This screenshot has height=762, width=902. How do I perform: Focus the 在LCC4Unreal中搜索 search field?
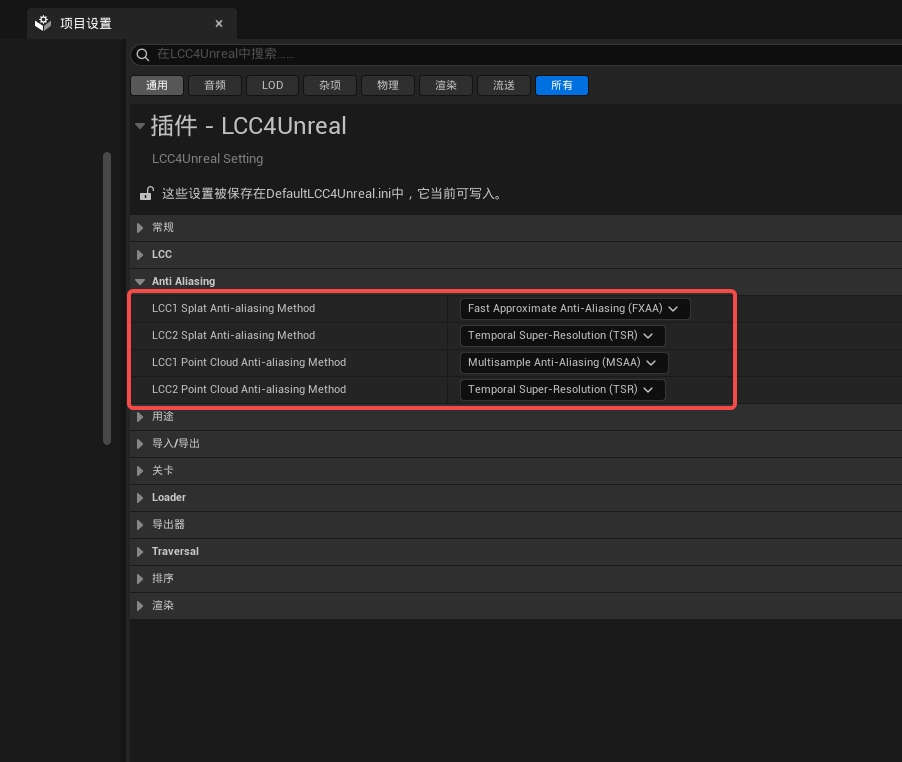point(518,54)
